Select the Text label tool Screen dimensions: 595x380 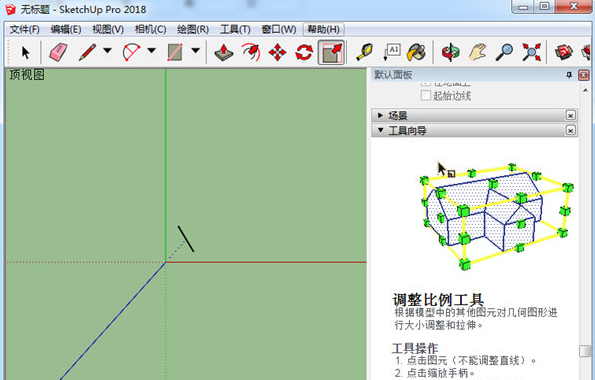coord(392,52)
